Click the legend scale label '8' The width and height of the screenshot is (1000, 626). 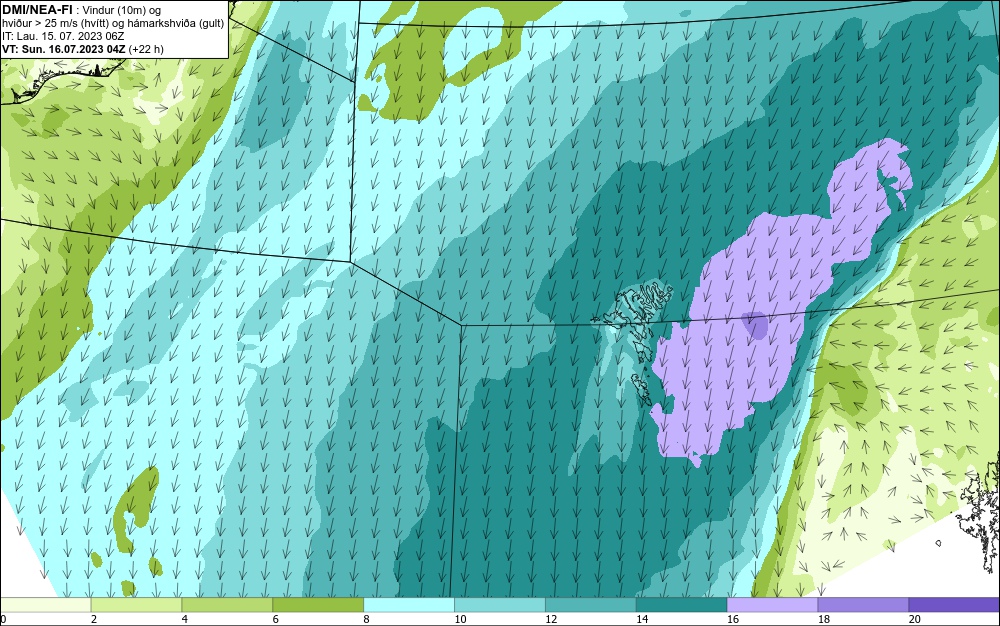tap(367, 619)
